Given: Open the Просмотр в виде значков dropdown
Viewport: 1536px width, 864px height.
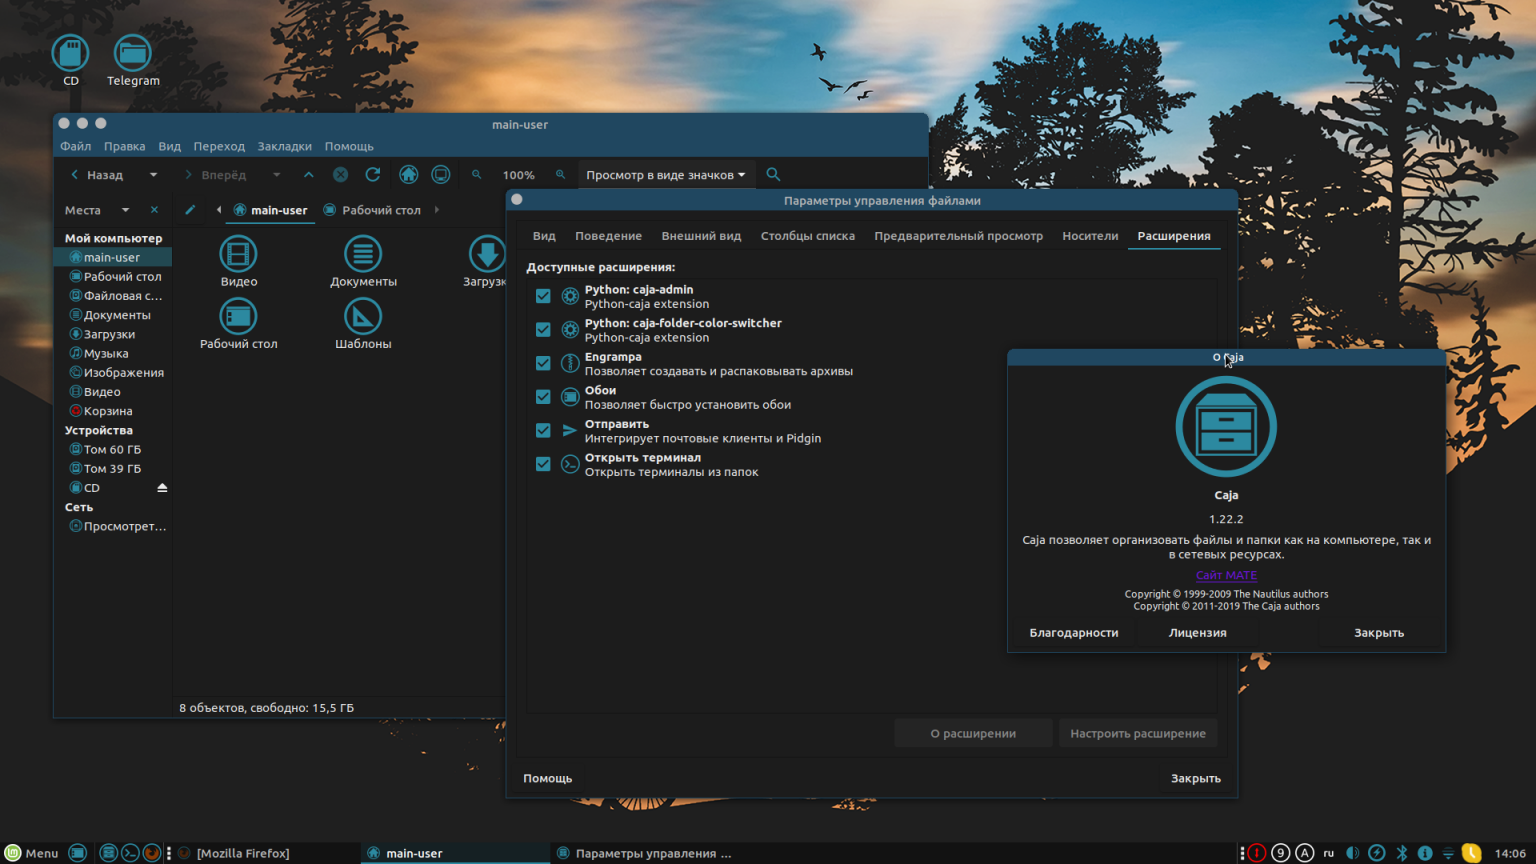Looking at the screenshot, I should [666, 174].
